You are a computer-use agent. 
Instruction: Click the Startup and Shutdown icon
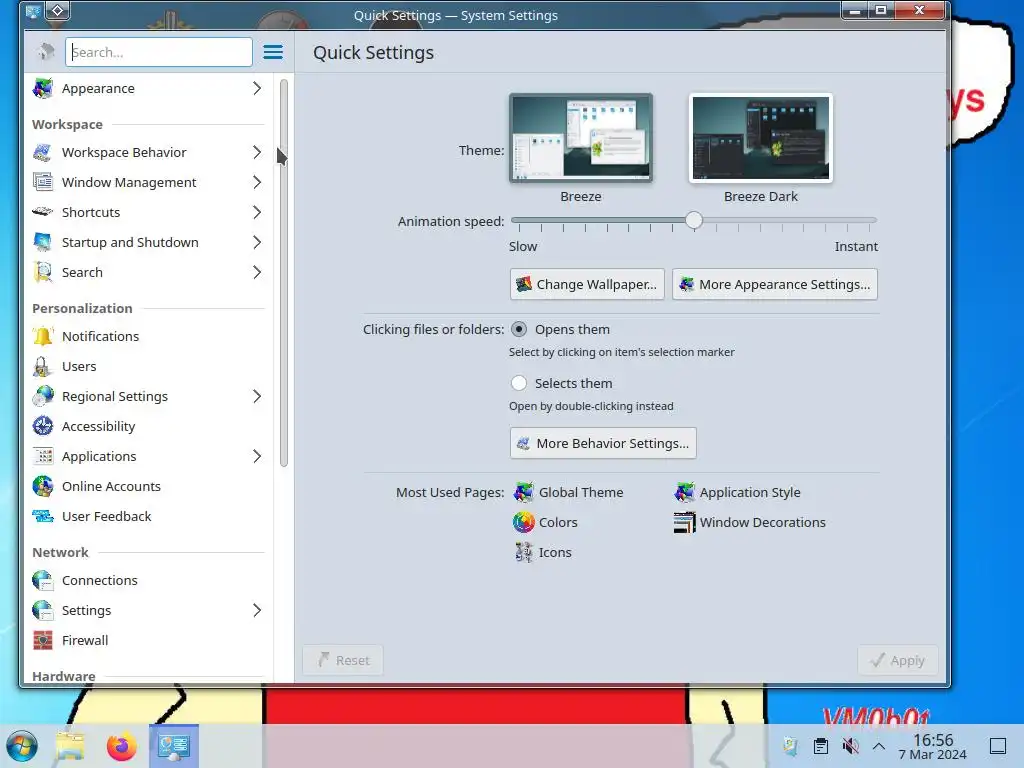click(x=43, y=242)
